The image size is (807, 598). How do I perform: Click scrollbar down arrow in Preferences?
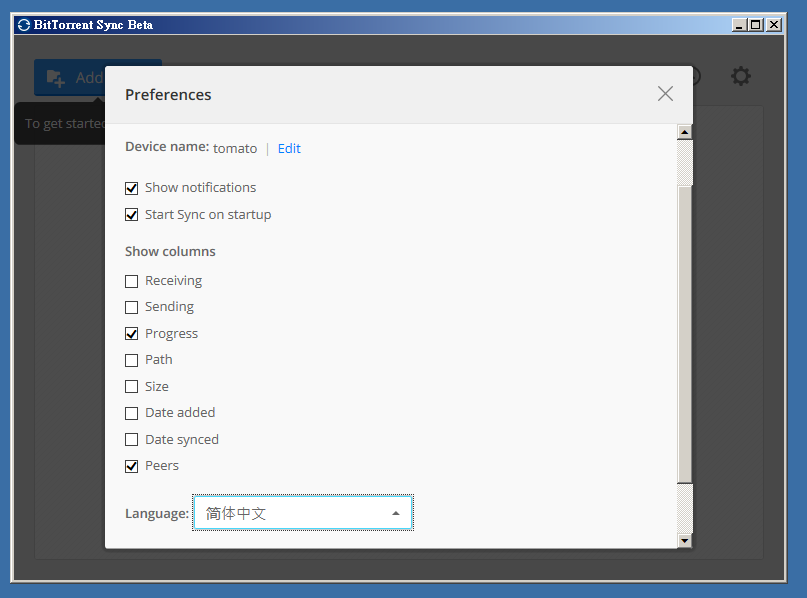[x=685, y=540]
